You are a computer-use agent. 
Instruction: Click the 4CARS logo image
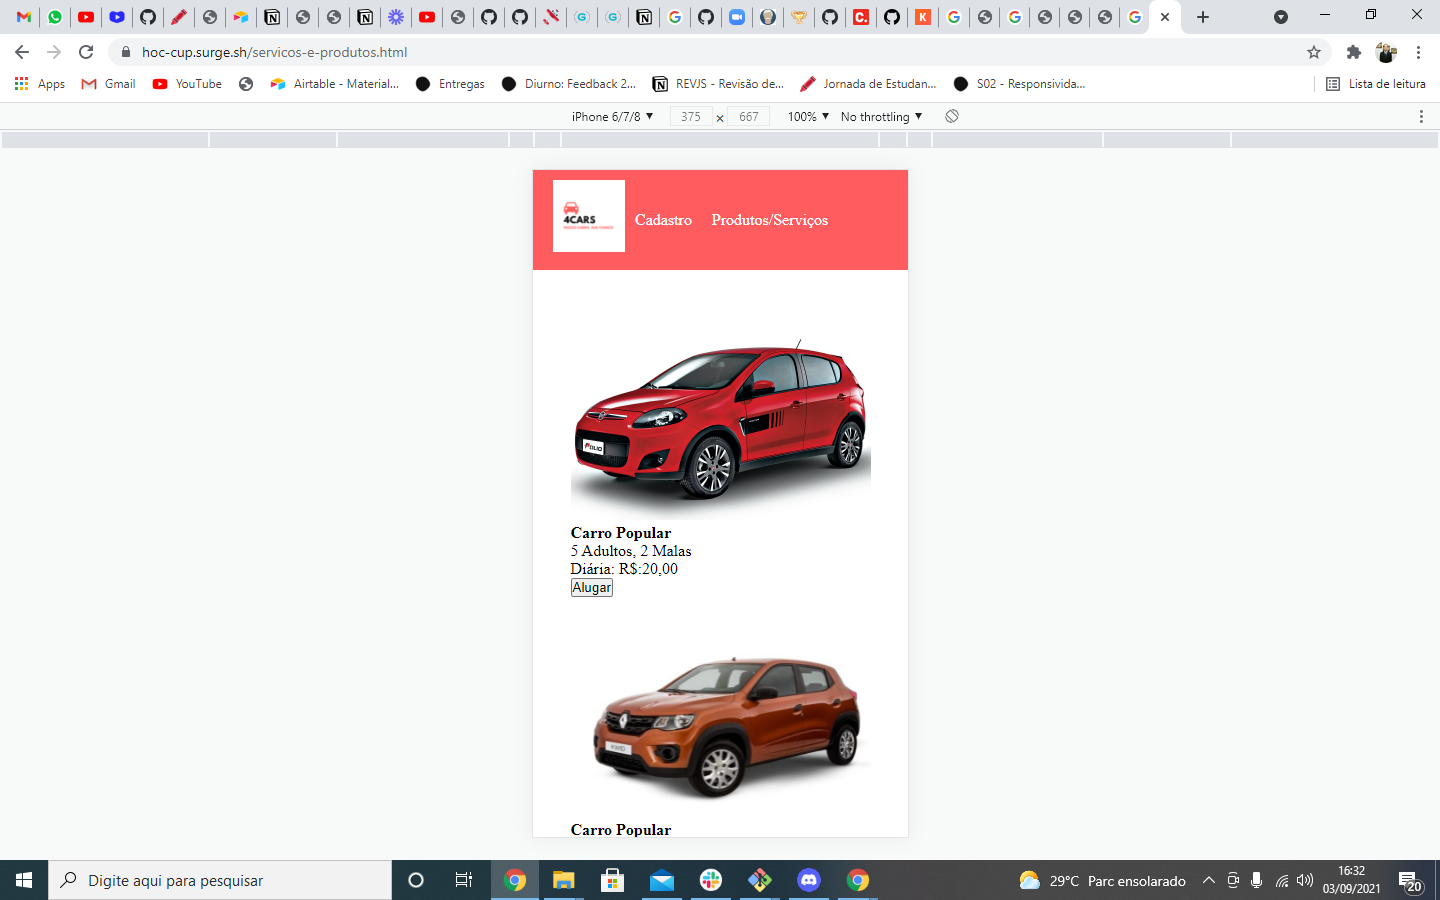point(588,215)
